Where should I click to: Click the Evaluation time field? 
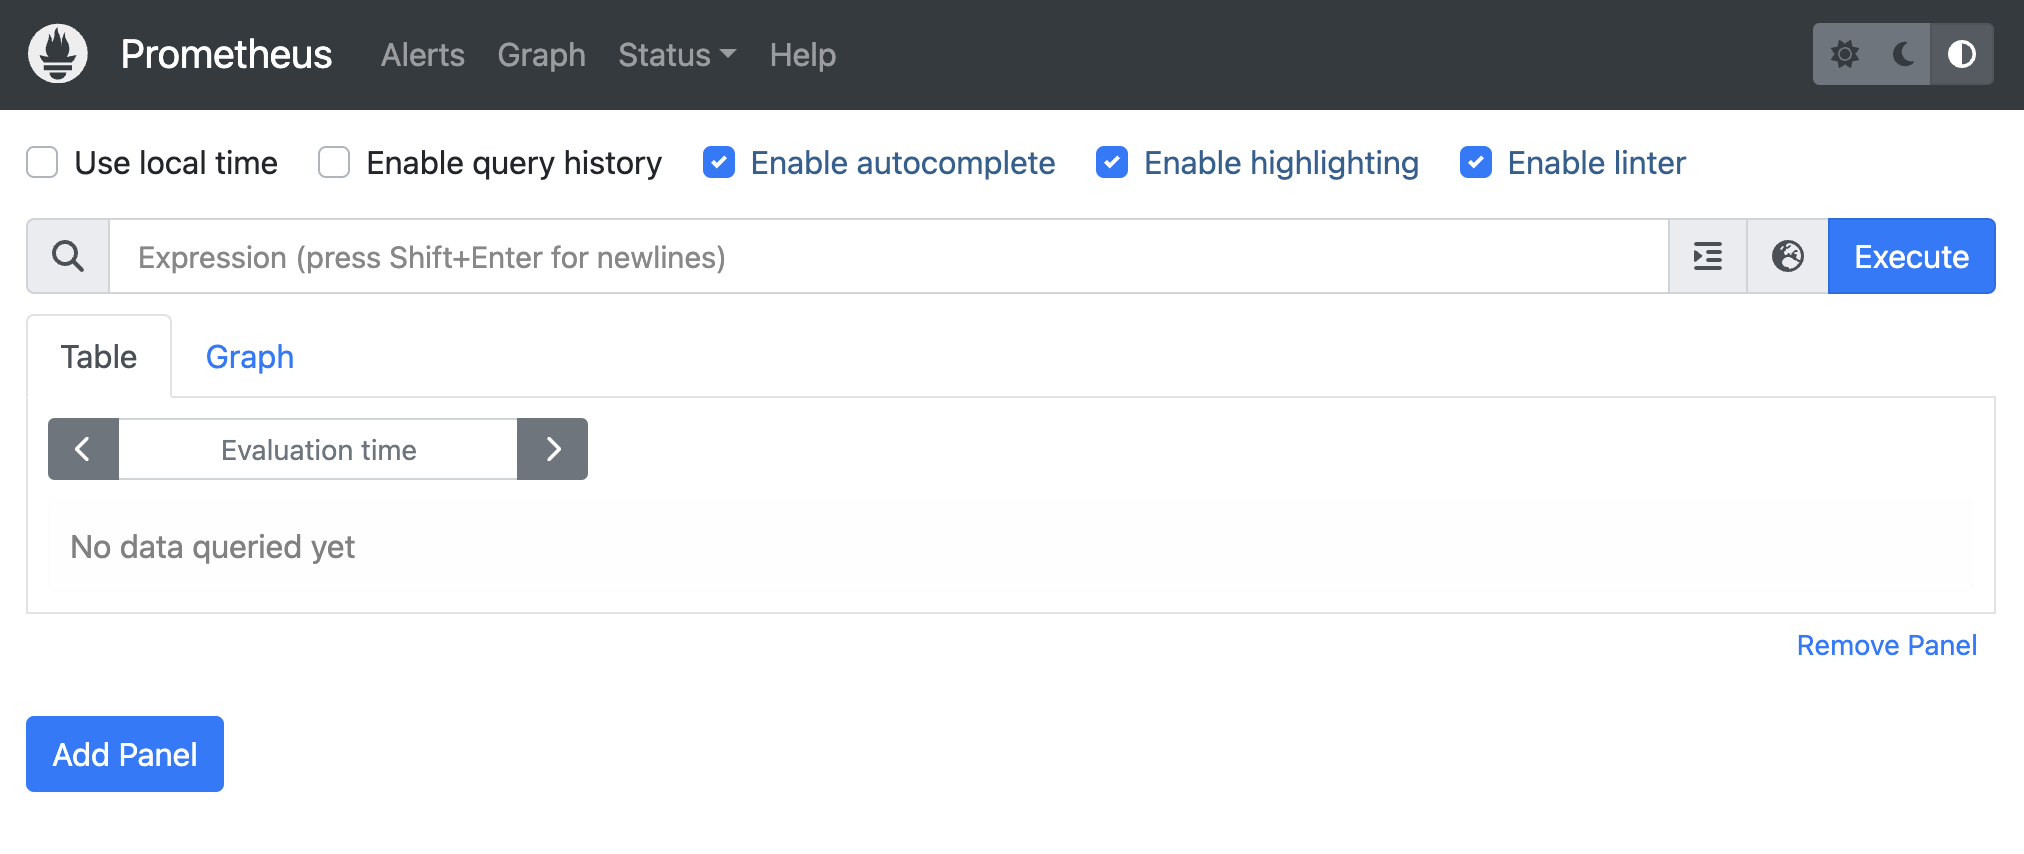click(318, 449)
